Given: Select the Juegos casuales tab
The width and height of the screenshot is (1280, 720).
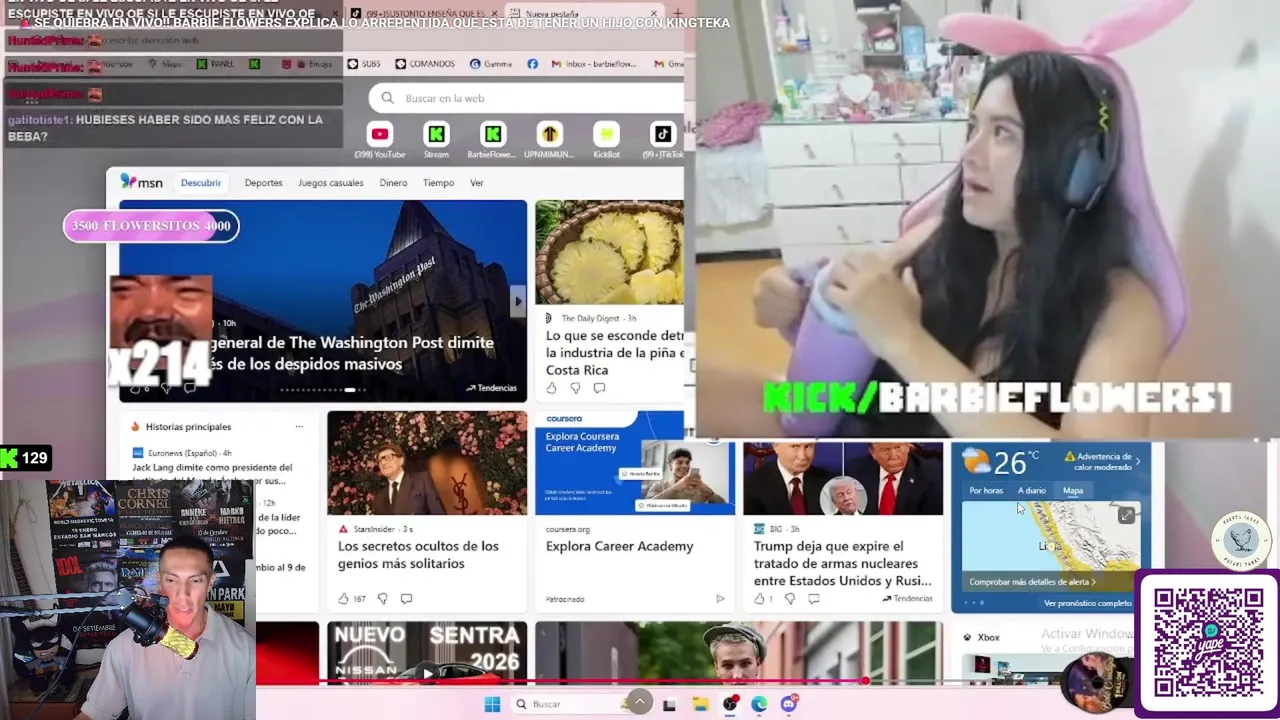Looking at the screenshot, I should coord(330,183).
